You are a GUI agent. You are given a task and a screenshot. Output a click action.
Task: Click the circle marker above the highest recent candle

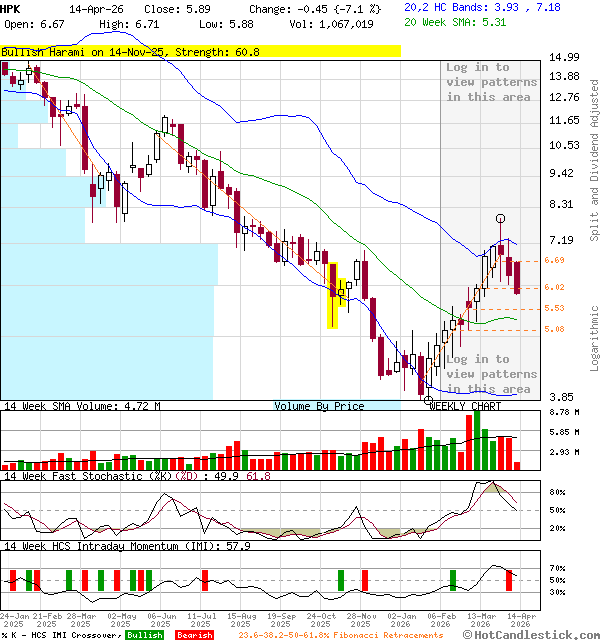pyautogui.click(x=500, y=218)
